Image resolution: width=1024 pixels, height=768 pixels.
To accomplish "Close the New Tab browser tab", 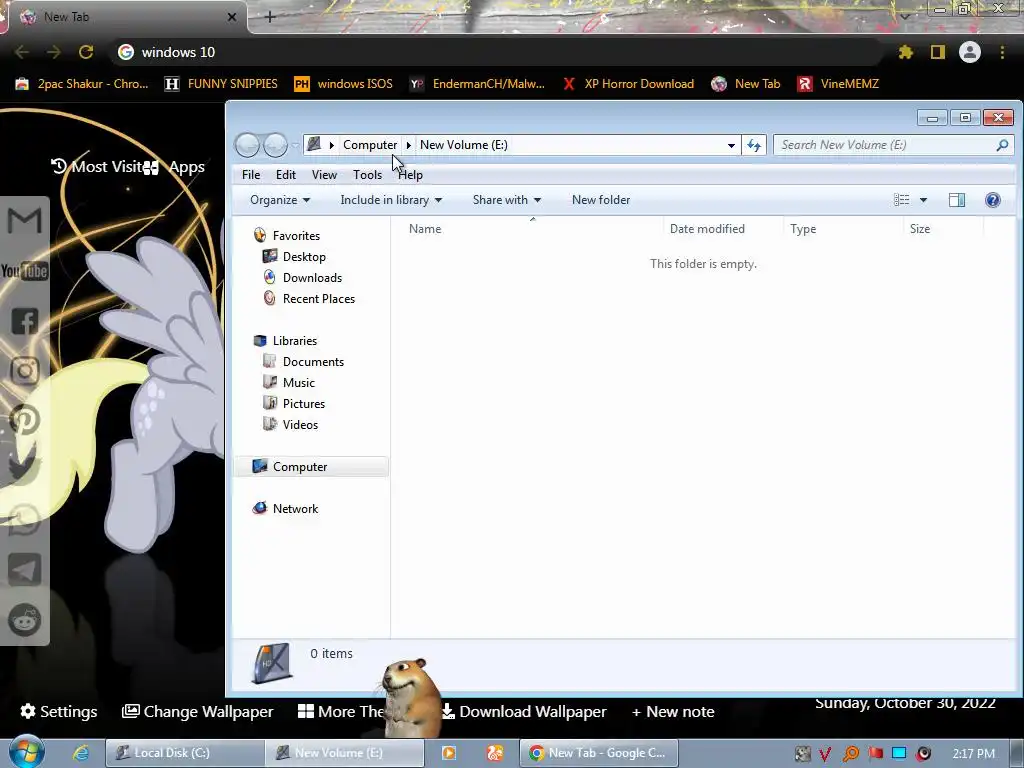I will tap(232, 17).
